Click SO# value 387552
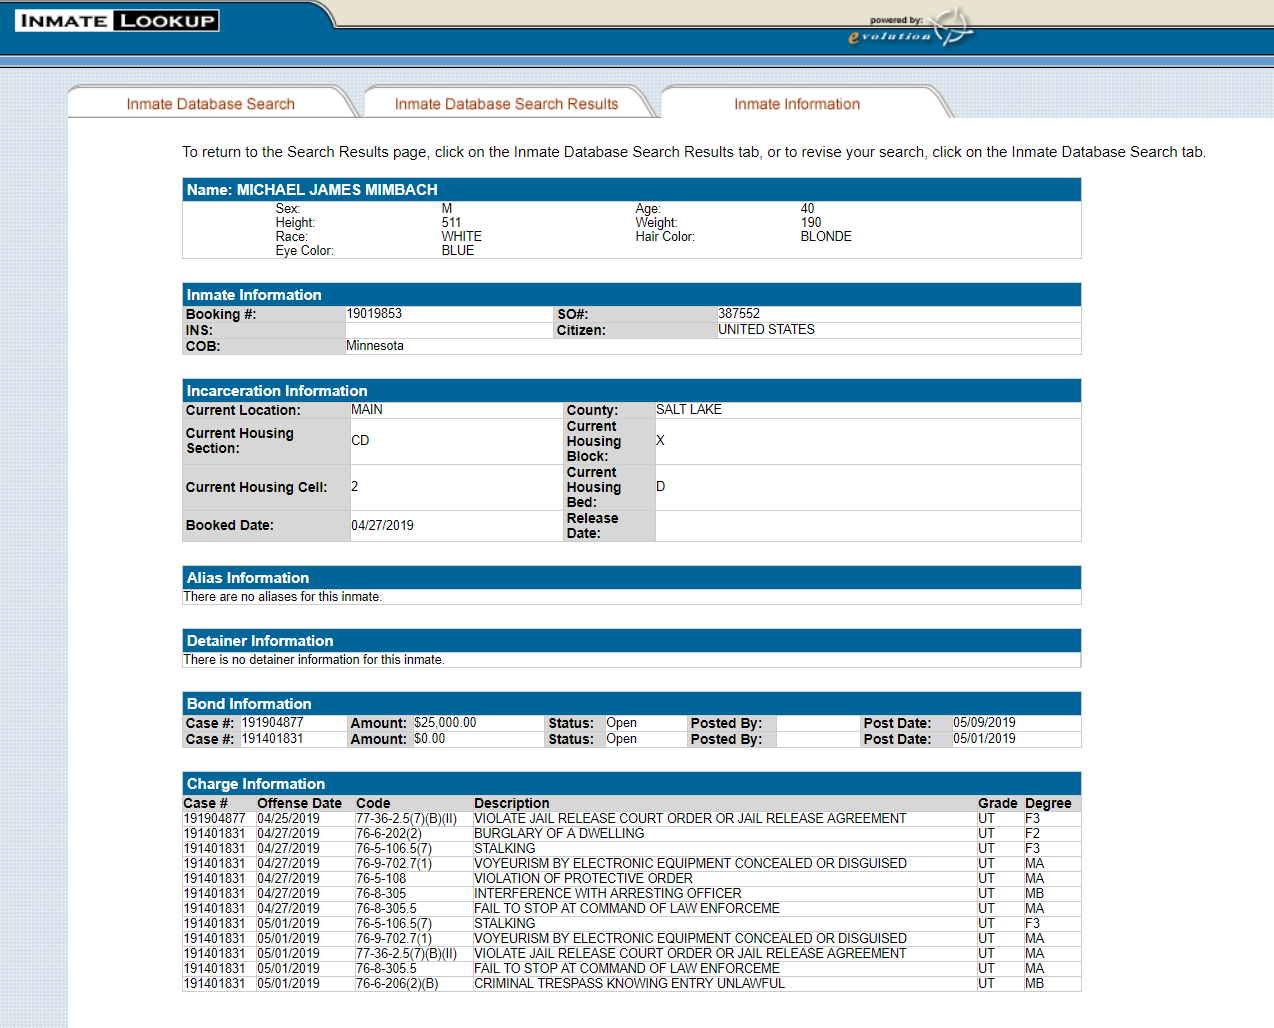Image resolution: width=1274 pixels, height=1028 pixels. [x=739, y=314]
